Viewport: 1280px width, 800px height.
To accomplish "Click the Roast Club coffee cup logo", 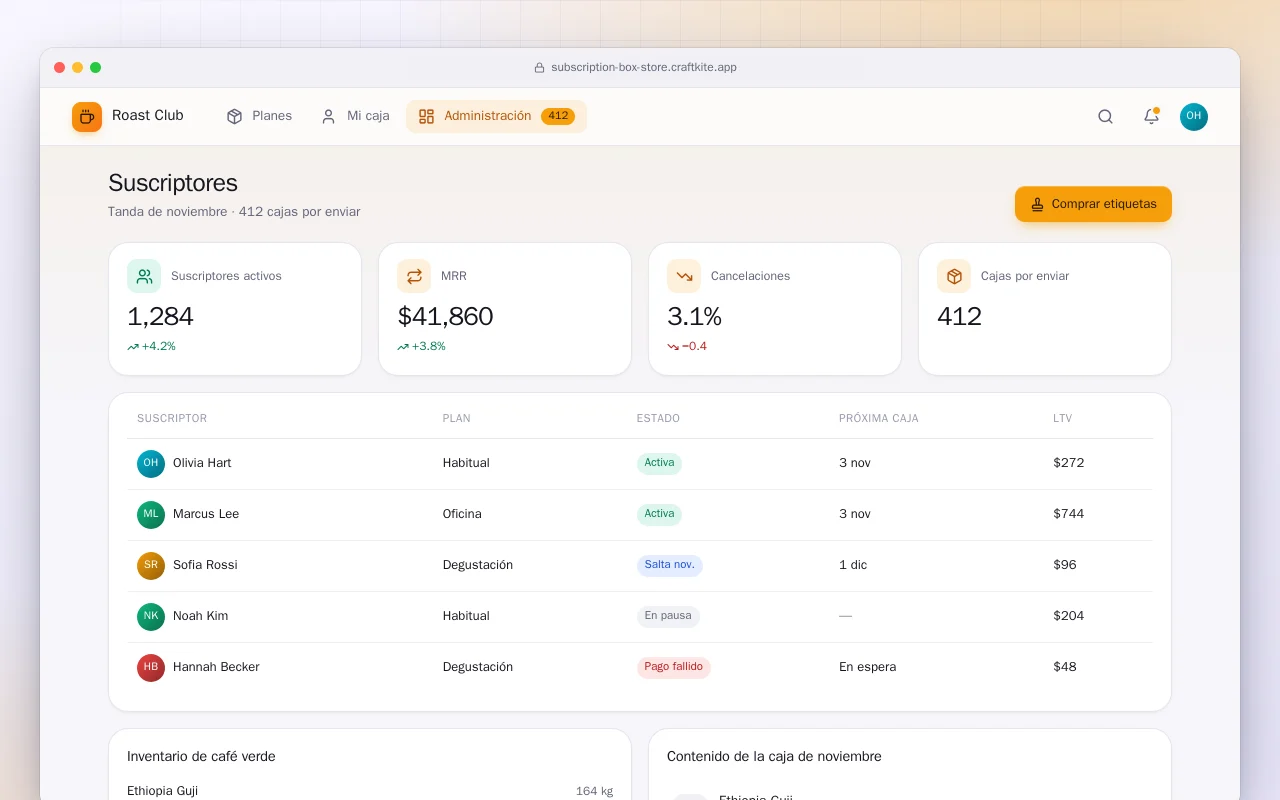I will [87, 117].
